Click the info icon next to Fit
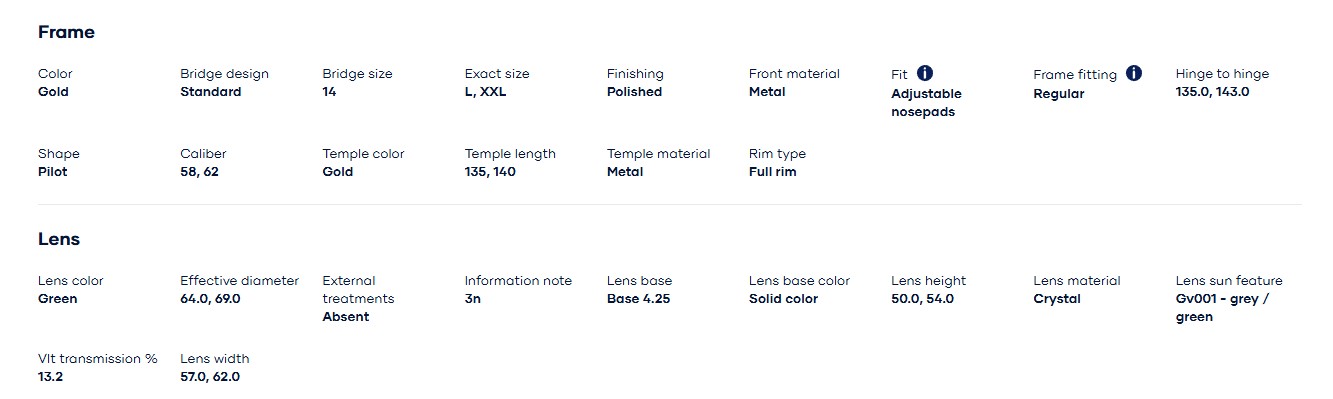The image size is (1333, 399). click(925, 73)
